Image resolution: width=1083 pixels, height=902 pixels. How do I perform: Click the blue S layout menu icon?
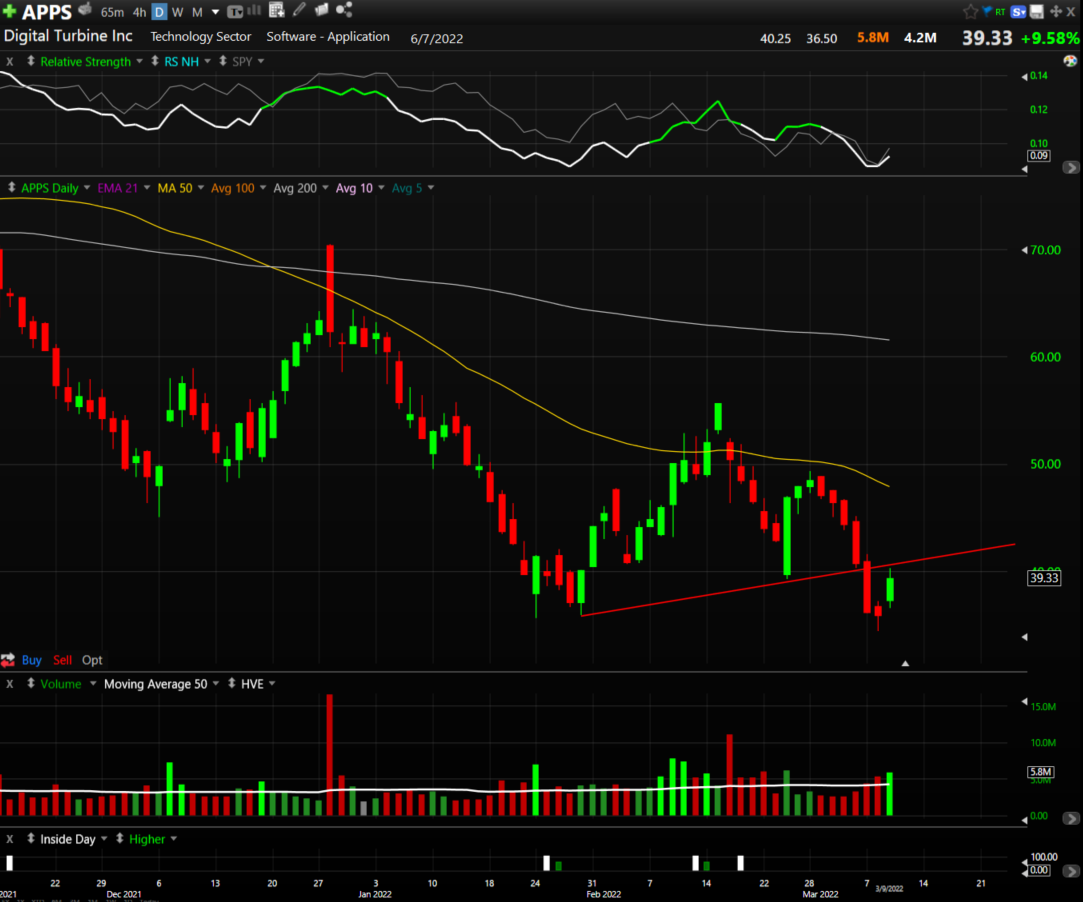(1018, 12)
